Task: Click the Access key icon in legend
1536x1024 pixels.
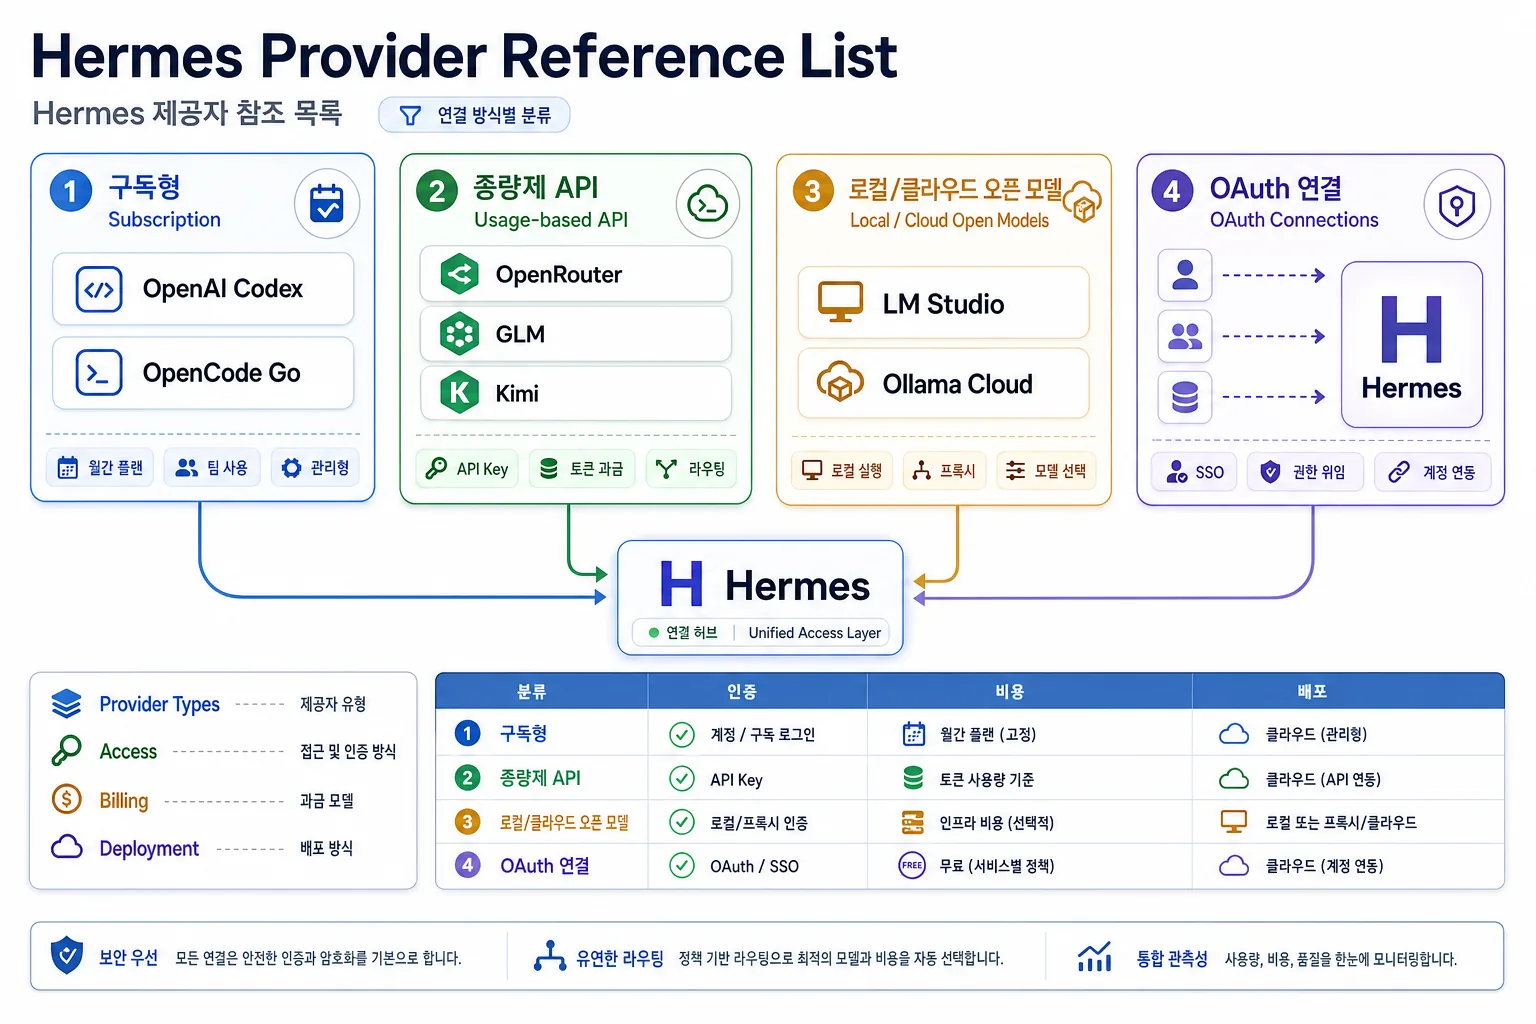Action: click(x=66, y=750)
